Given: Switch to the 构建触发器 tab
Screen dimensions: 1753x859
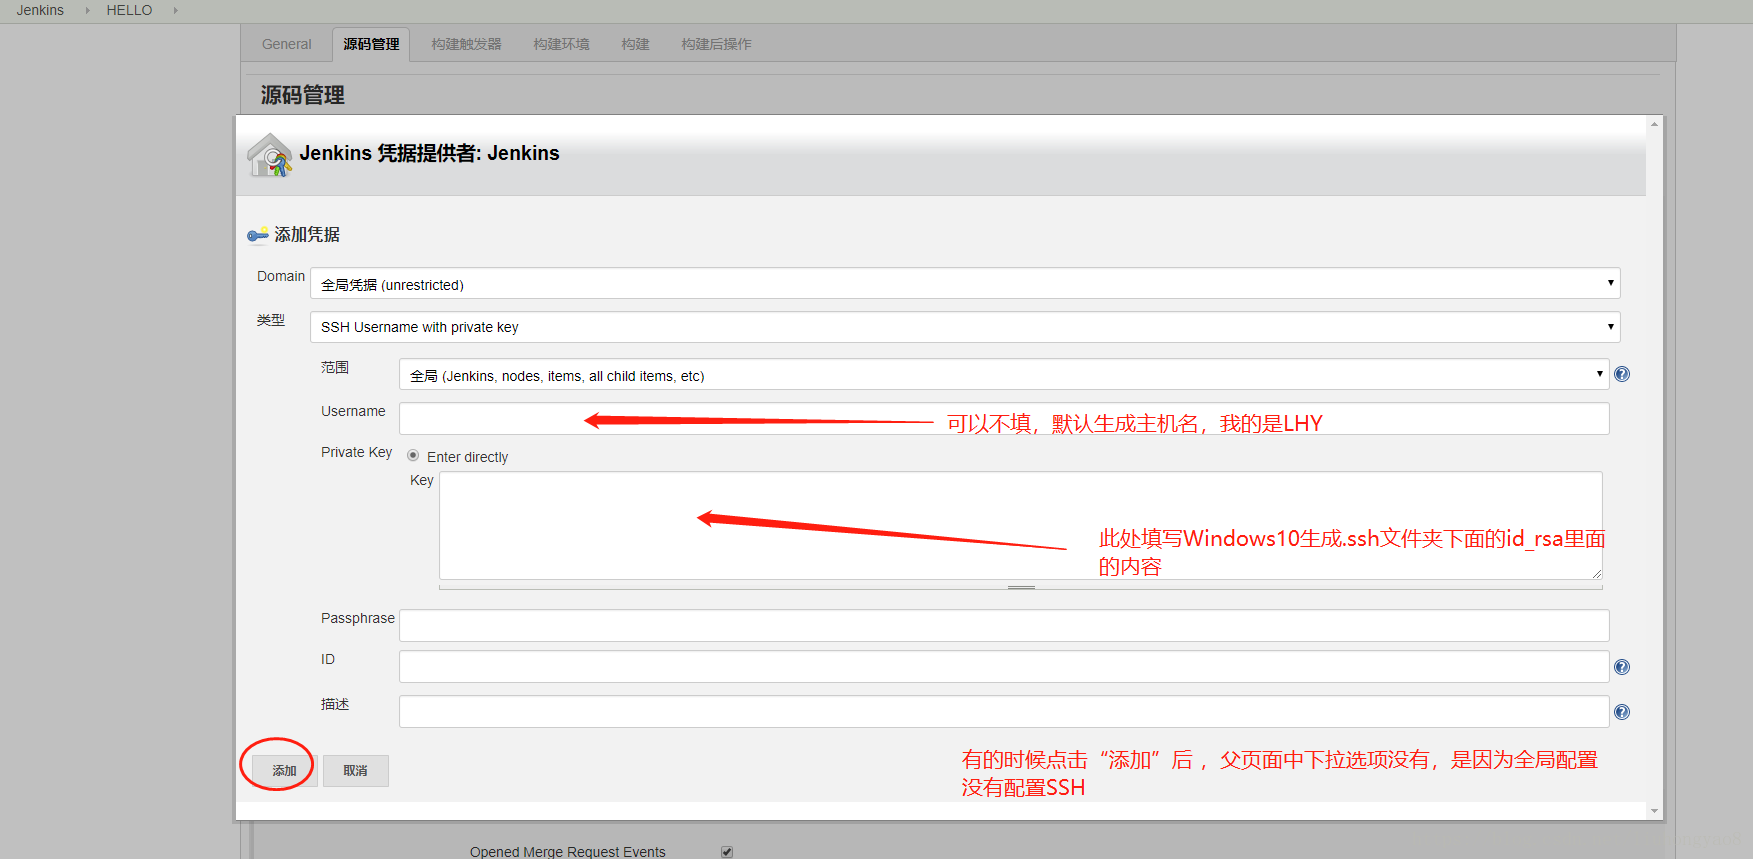Looking at the screenshot, I should (x=466, y=44).
